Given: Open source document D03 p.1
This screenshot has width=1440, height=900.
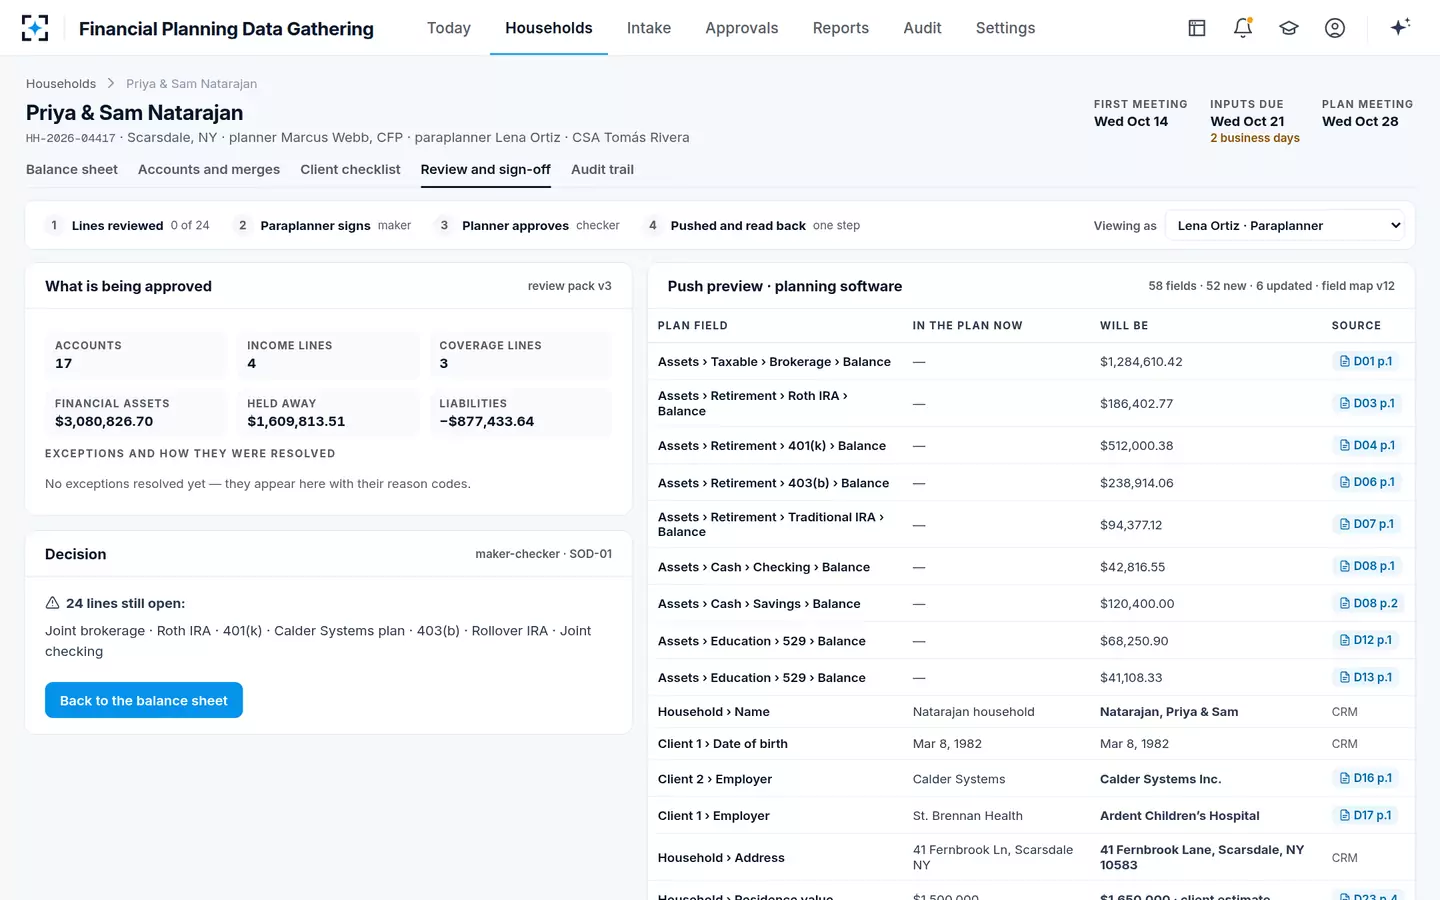Looking at the screenshot, I should 1367,403.
